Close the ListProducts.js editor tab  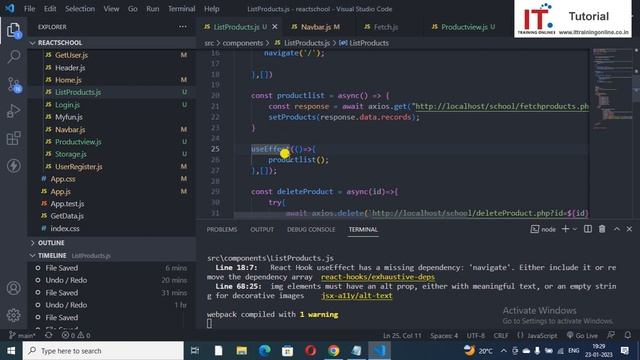[x=275, y=27]
